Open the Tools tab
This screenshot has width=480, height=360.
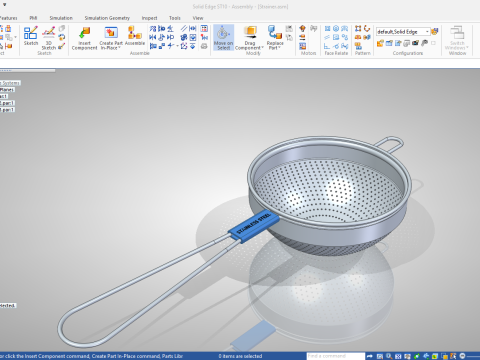tap(175, 18)
